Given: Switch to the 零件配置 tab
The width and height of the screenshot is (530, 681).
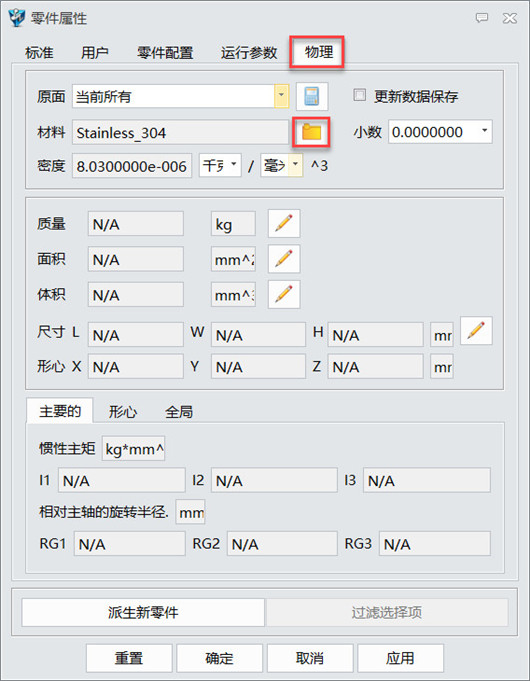Looking at the screenshot, I should [x=165, y=53].
